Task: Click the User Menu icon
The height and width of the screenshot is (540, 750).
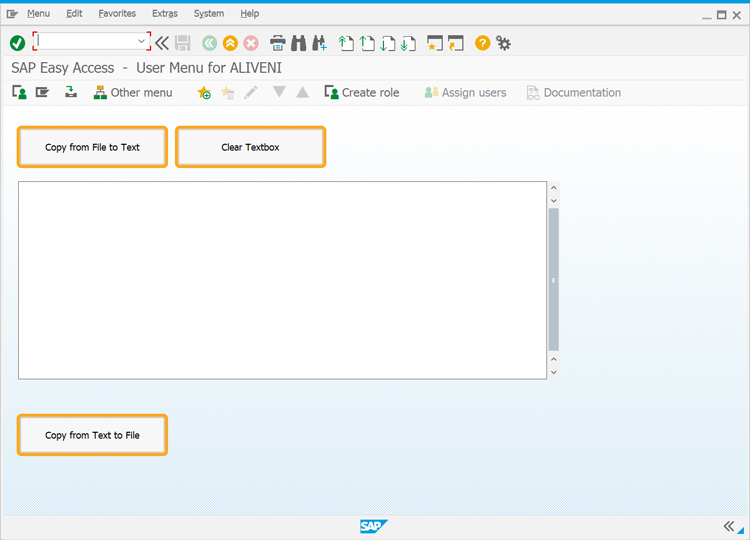Action: coord(19,92)
